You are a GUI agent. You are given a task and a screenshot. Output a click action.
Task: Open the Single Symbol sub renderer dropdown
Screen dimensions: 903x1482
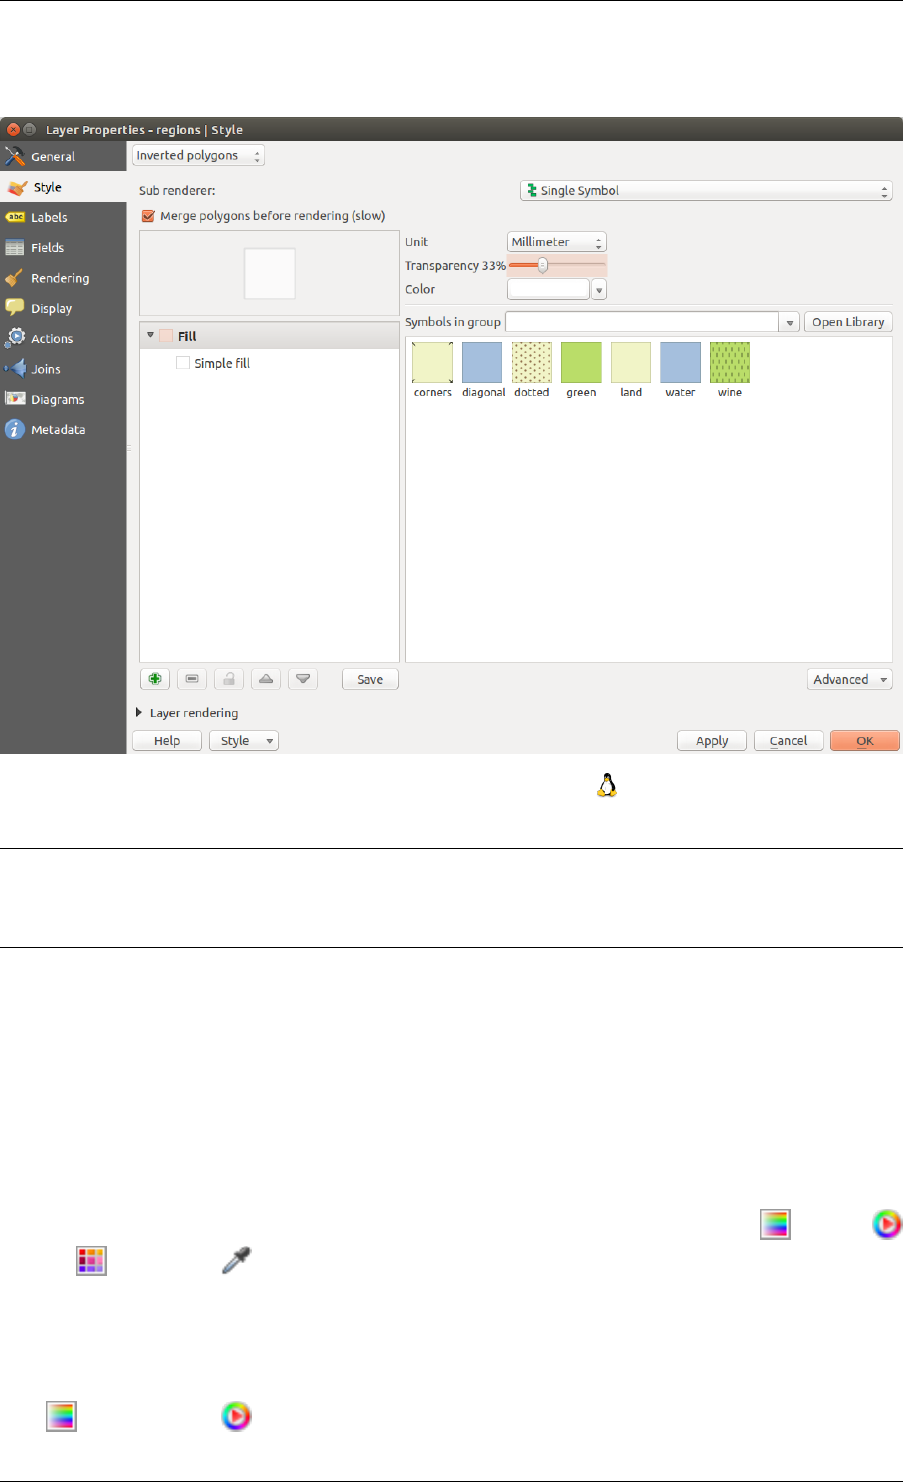706,191
